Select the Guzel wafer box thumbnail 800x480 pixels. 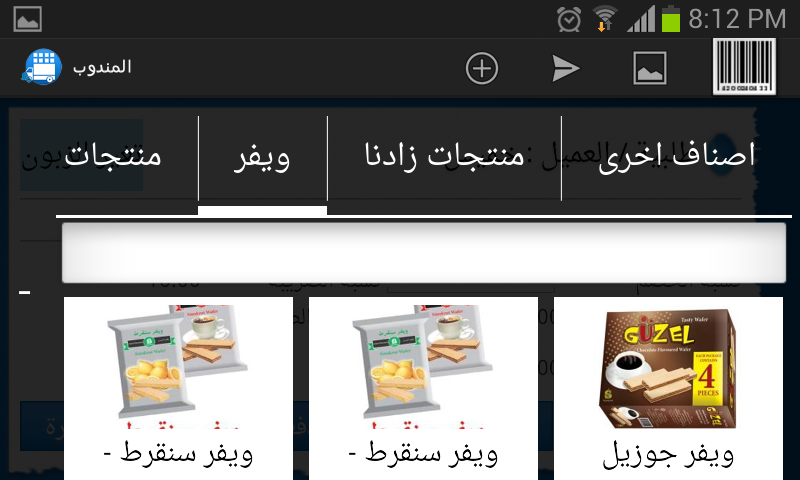coord(668,368)
